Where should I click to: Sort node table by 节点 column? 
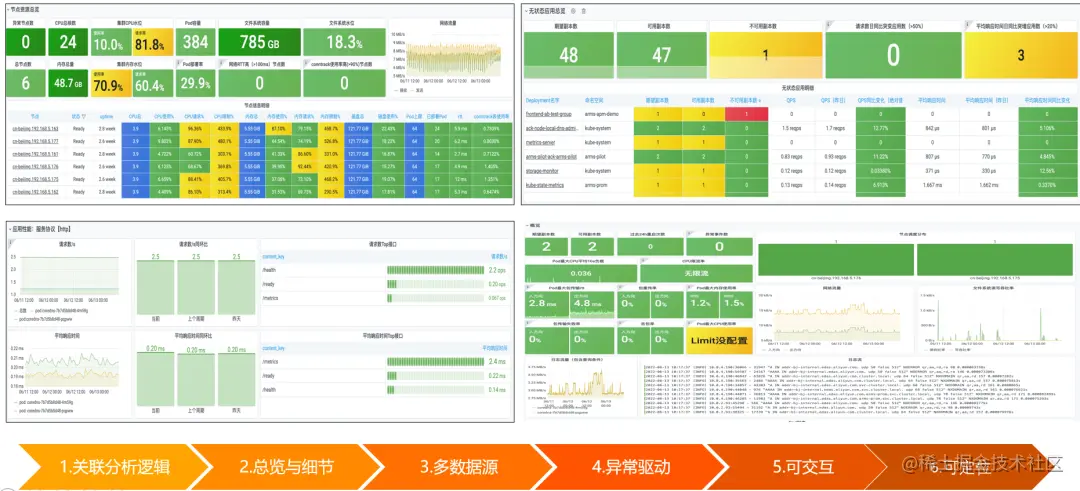point(35,116)
